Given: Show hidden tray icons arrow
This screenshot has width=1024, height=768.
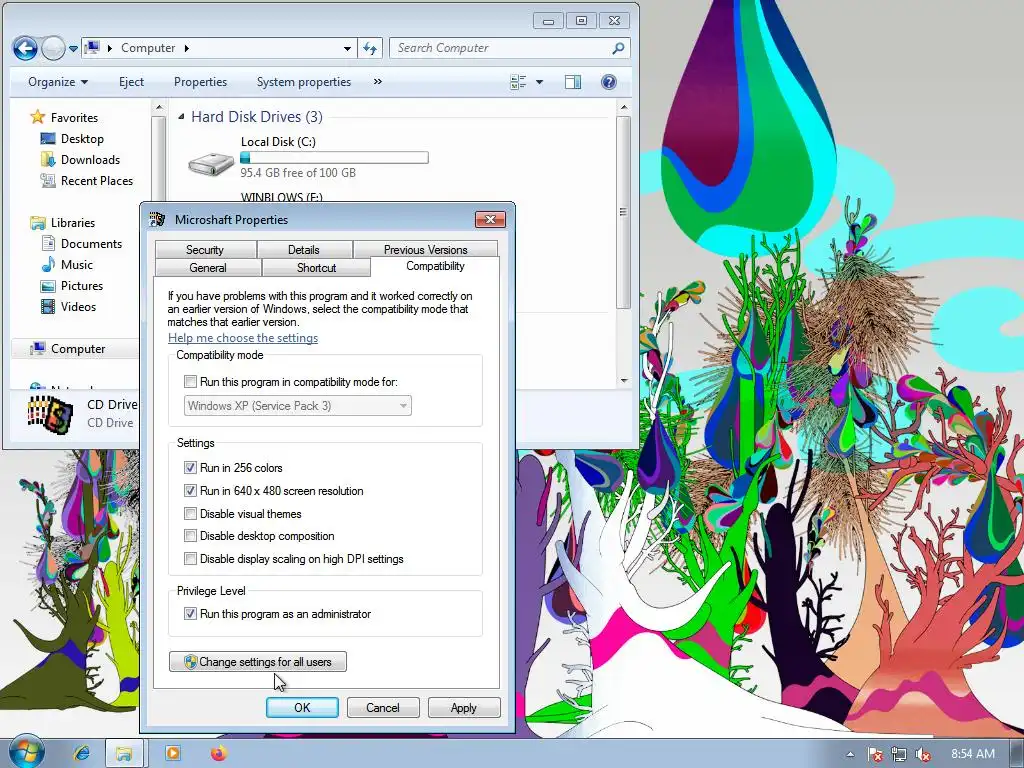Looking at the screenshot, I should point(850,754).
